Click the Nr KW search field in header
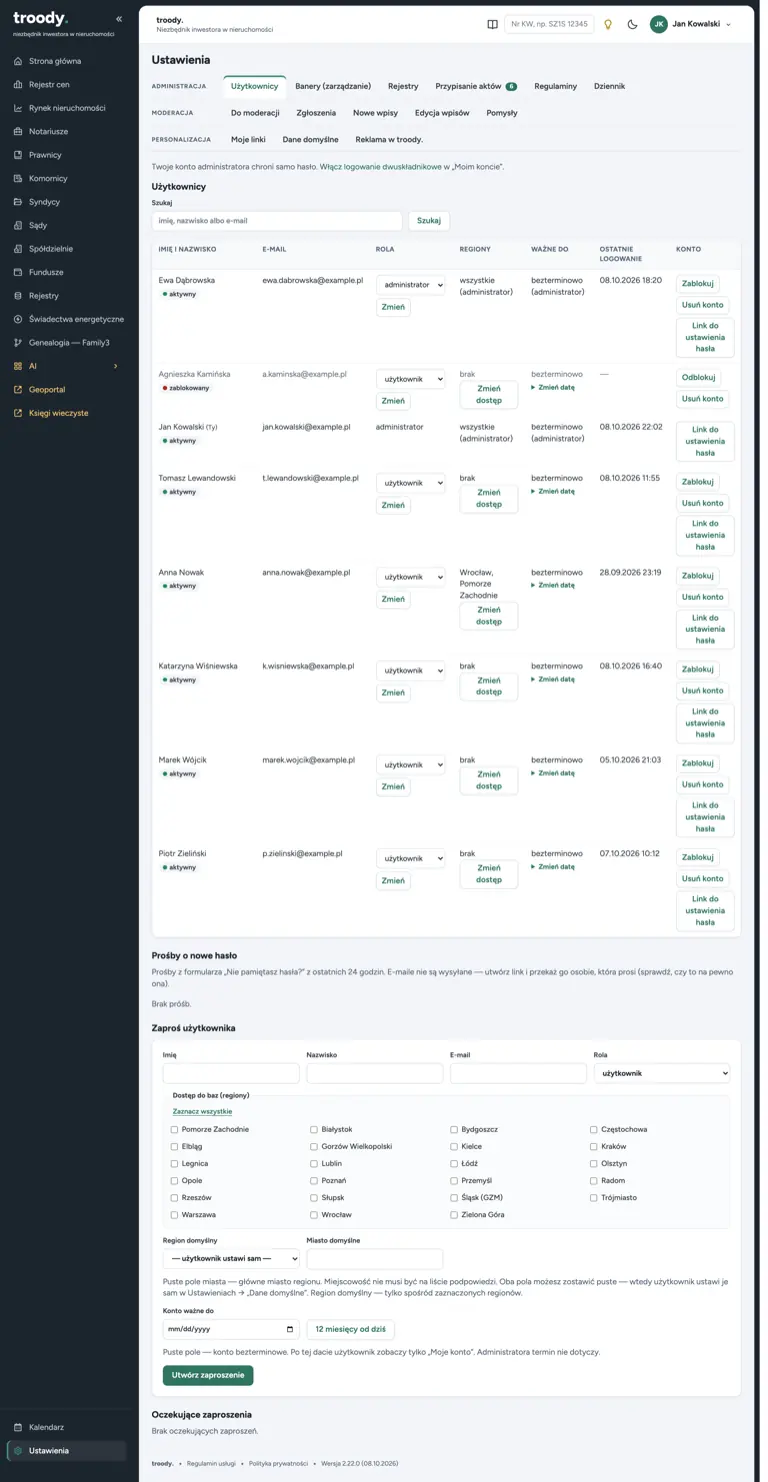This screenshot has height=1482, width=768. [x=549, y=24]
